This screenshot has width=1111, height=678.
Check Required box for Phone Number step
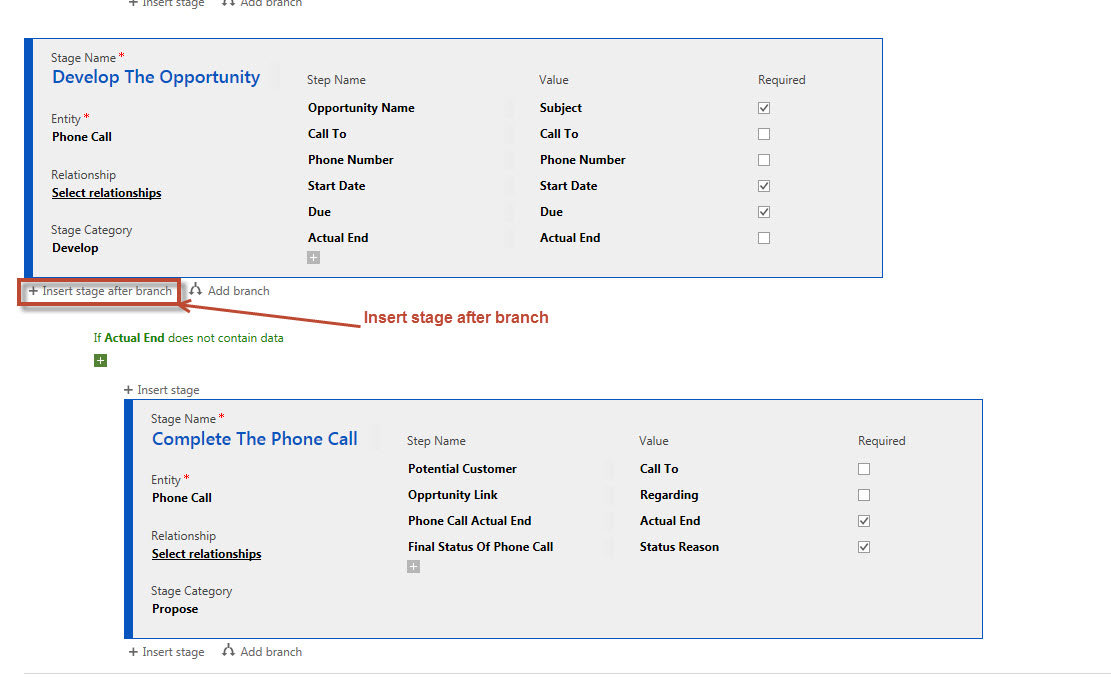(x=764, y=160)
